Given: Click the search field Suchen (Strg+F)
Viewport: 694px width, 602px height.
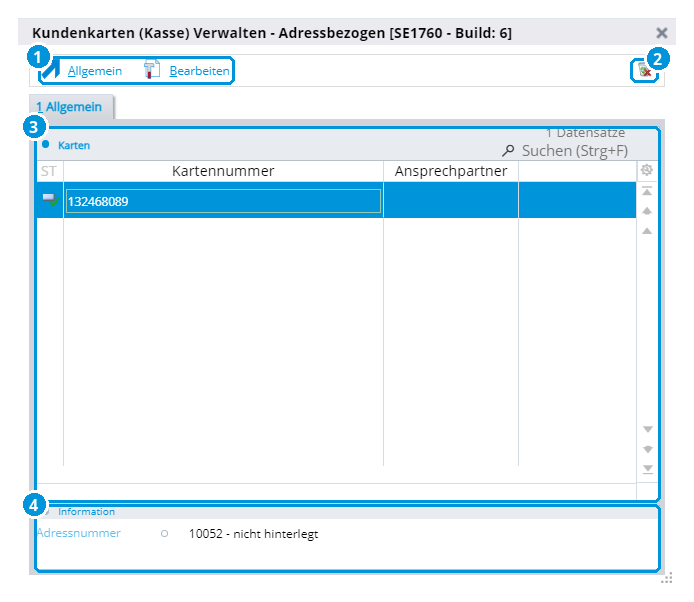Looking at the screenshot, I should pos(574,151).
